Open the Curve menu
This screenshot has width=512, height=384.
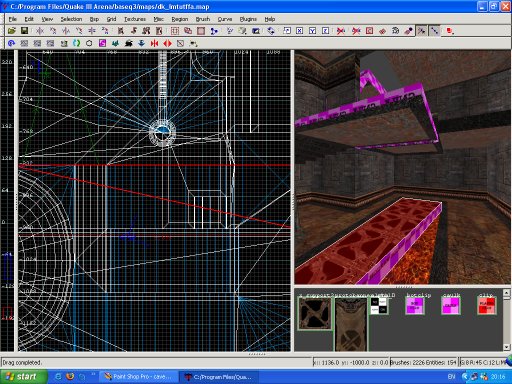225,19
